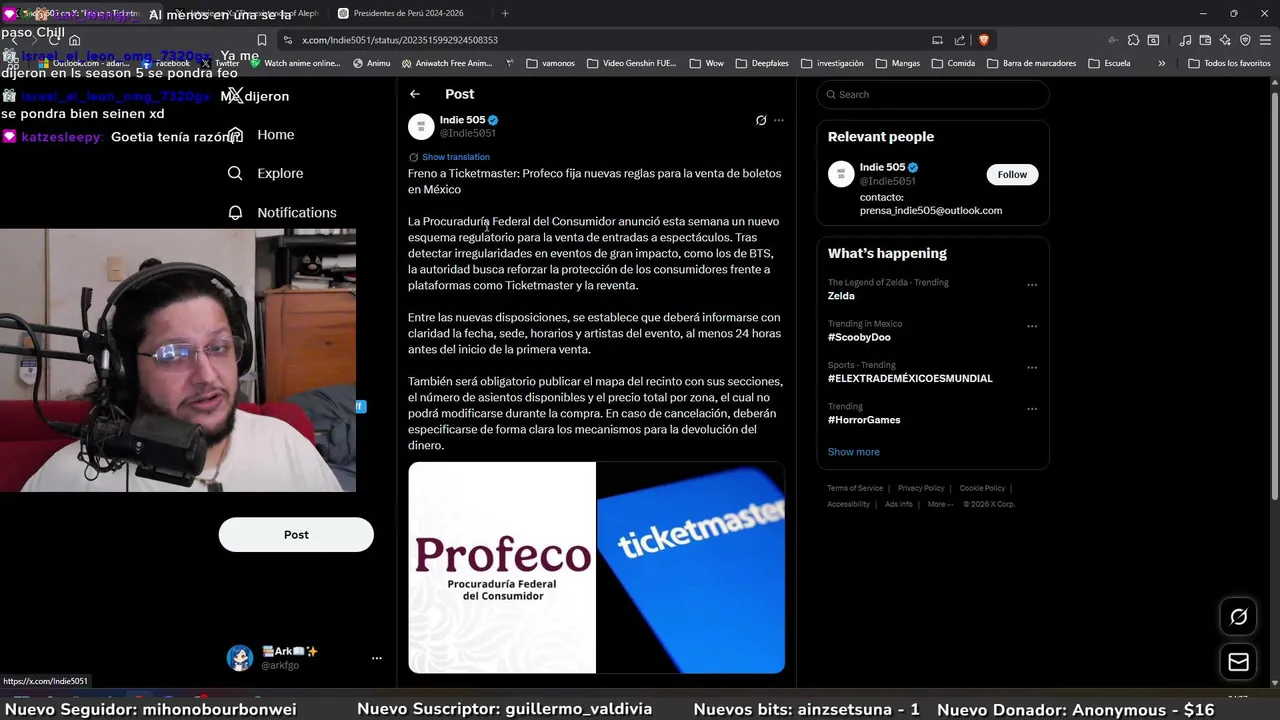Open the investigación bookmark folder
The width and height of the screenshot is (1280, 720).
point(832,63)
